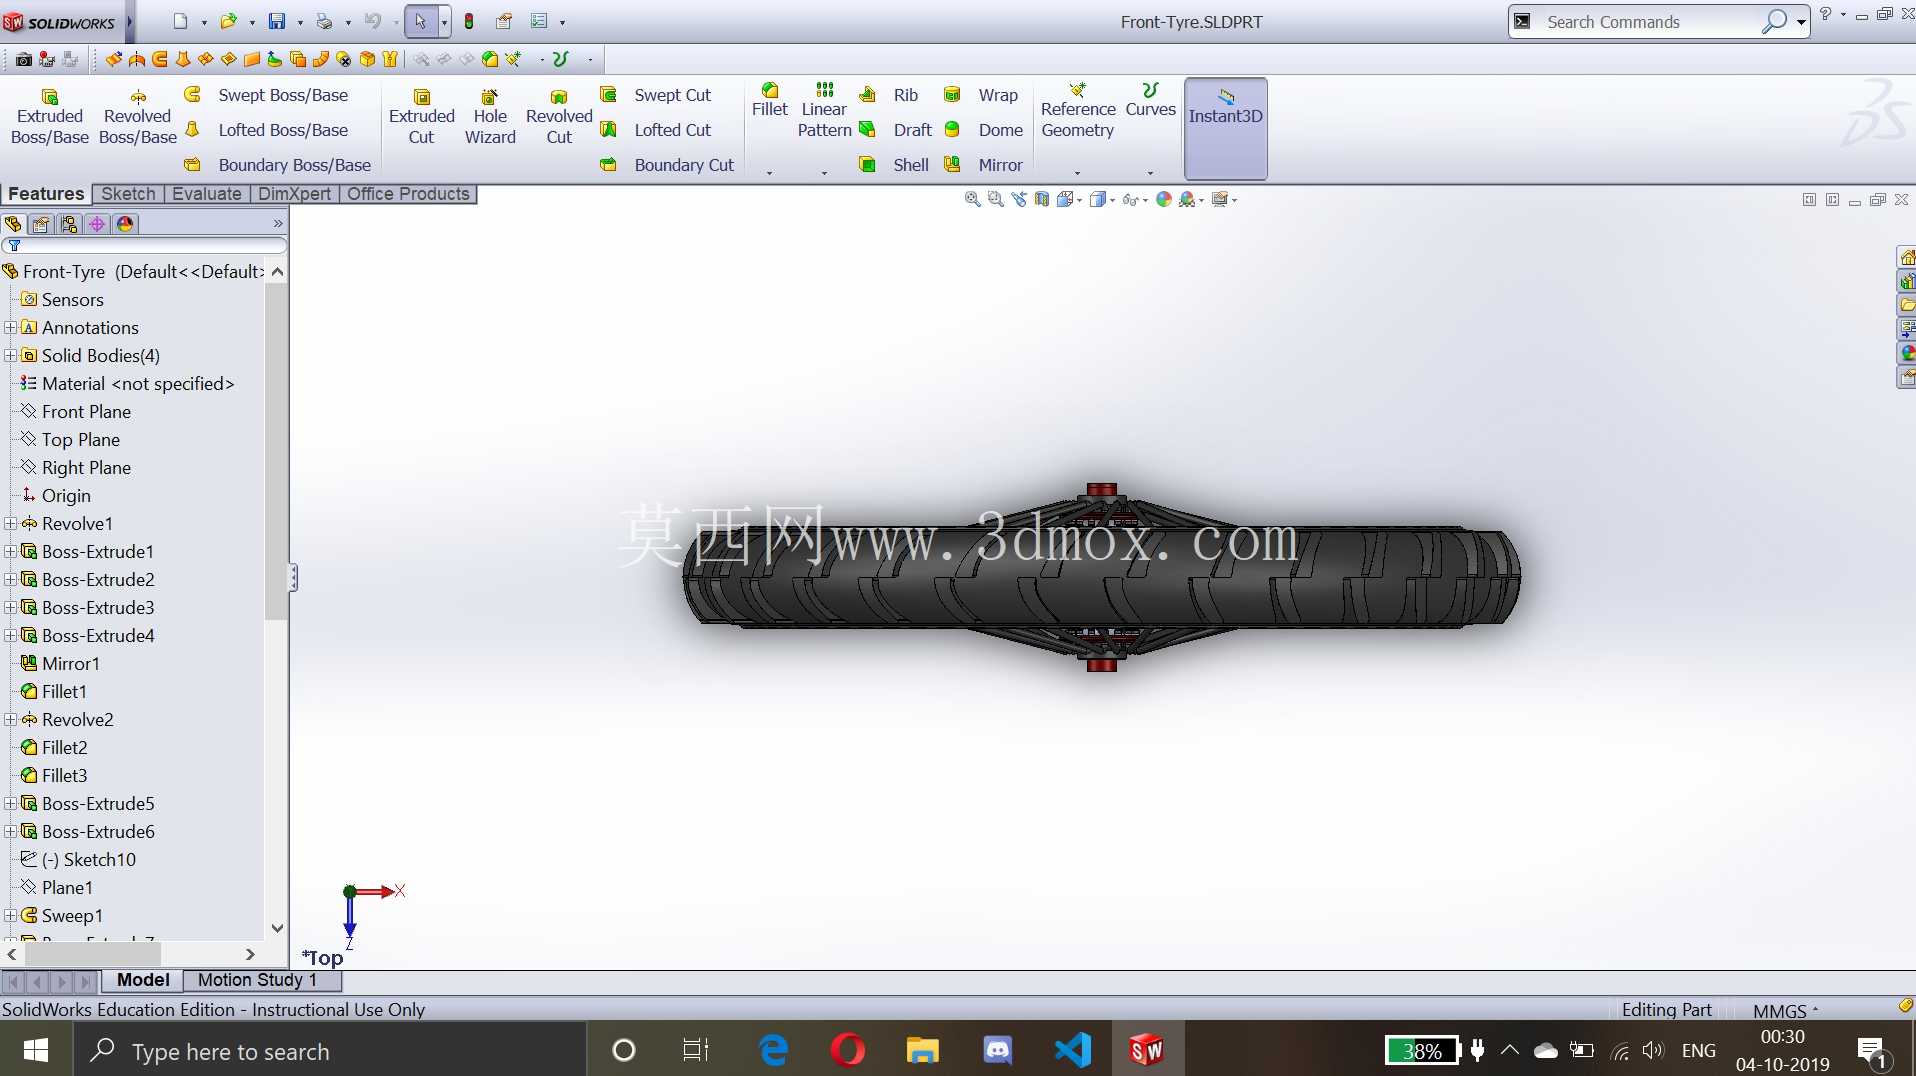Image resolution: width=1916 pixels, height=1076 pixels.
Task: Activate the Extruded Cut tool
Action: click(x=421, y=117)
